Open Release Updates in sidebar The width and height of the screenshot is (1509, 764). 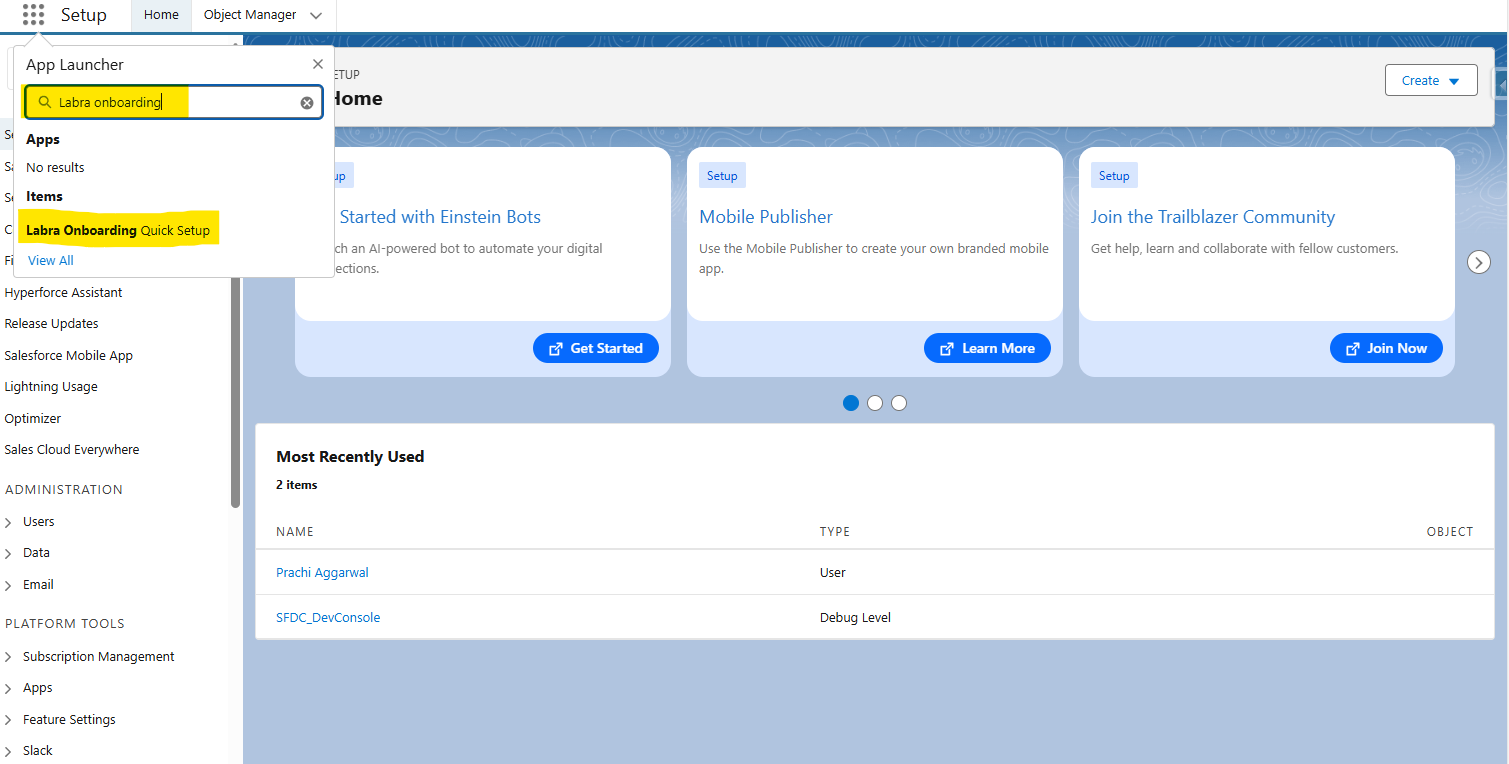point(51,324)
